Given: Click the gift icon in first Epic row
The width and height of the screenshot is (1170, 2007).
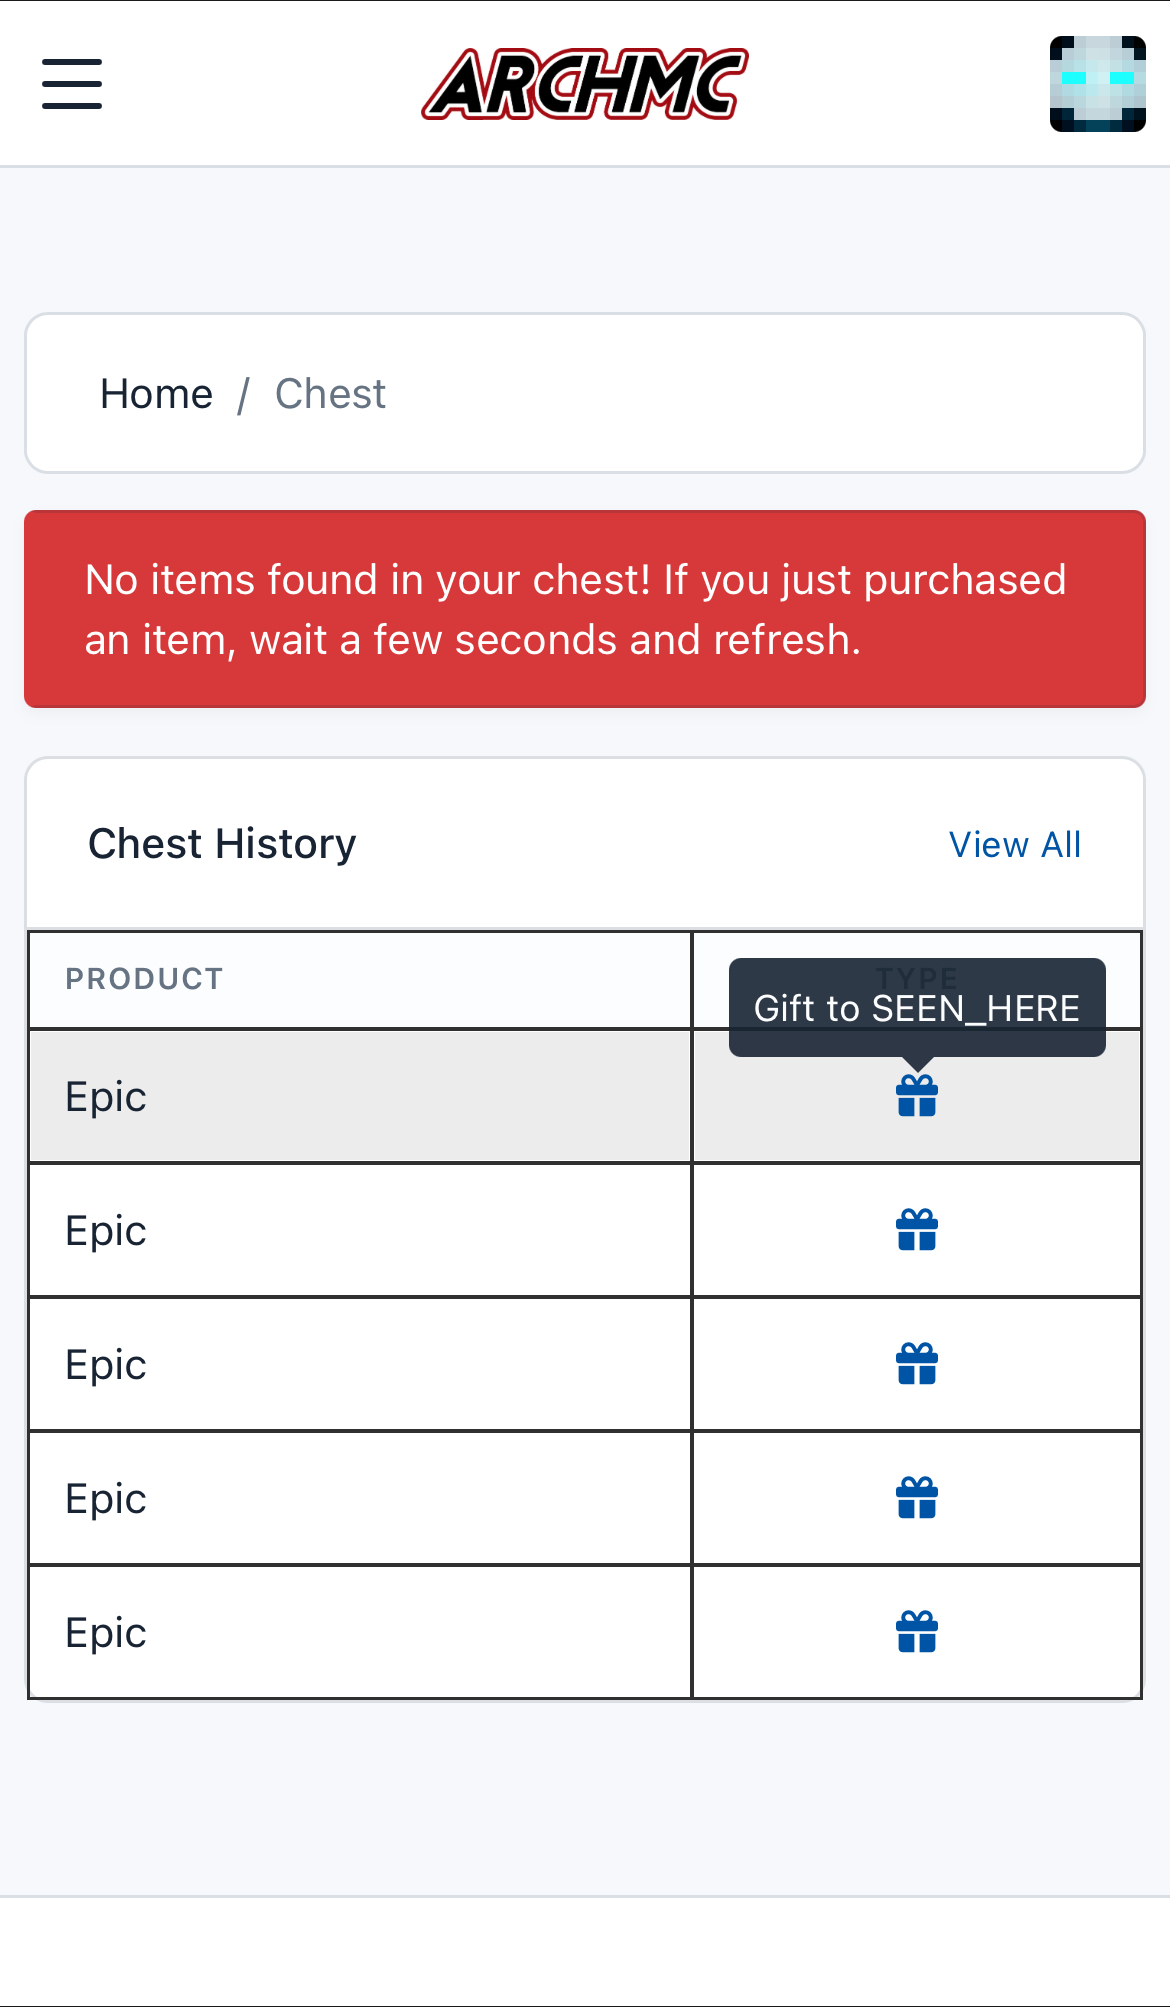Looking at the screenshot, I should pyautogui.click(x=917, y=1096).
